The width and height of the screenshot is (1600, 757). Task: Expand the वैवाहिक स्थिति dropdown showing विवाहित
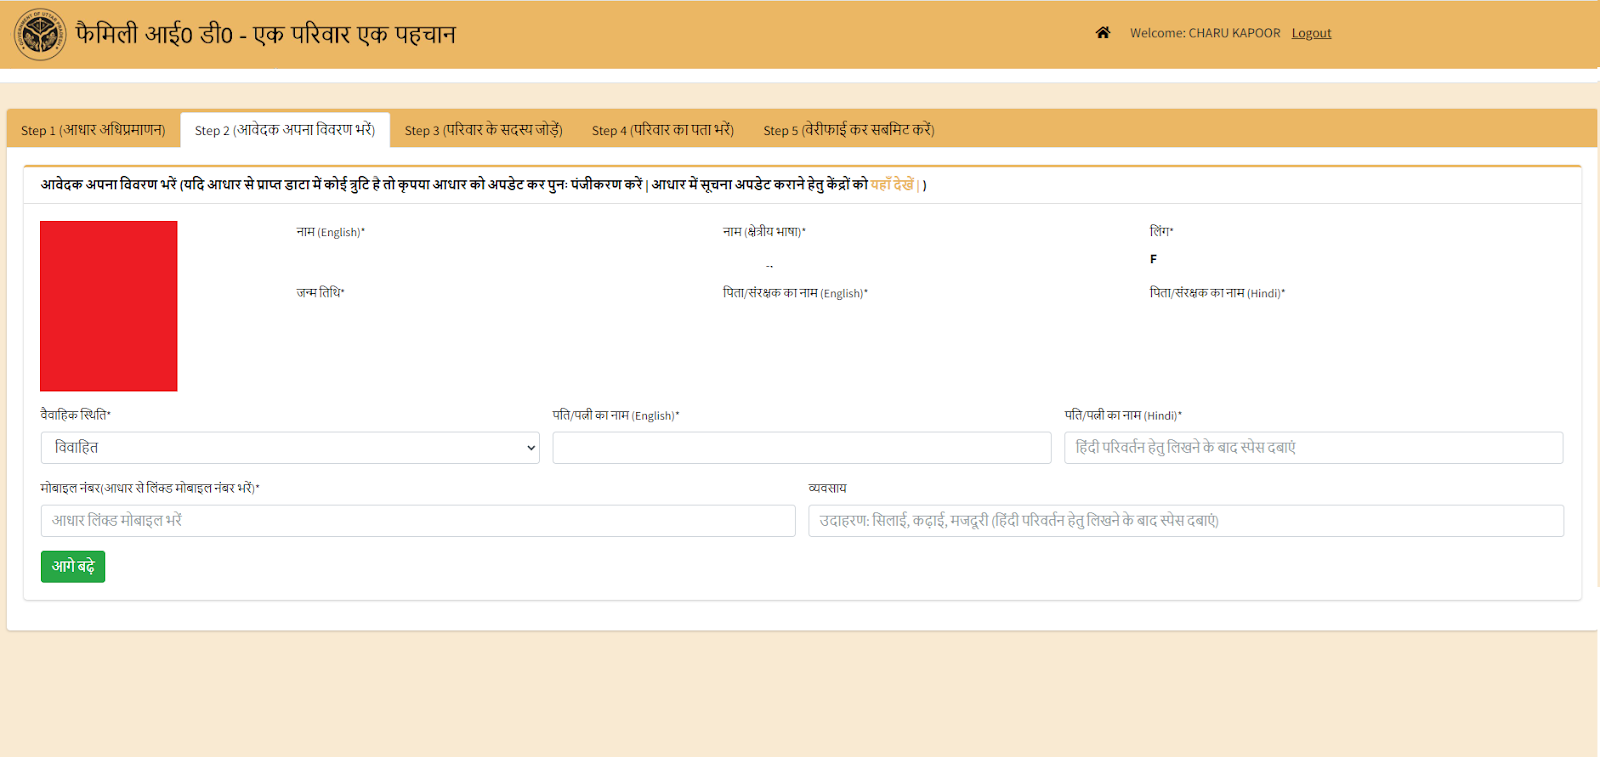coord(290,448)
